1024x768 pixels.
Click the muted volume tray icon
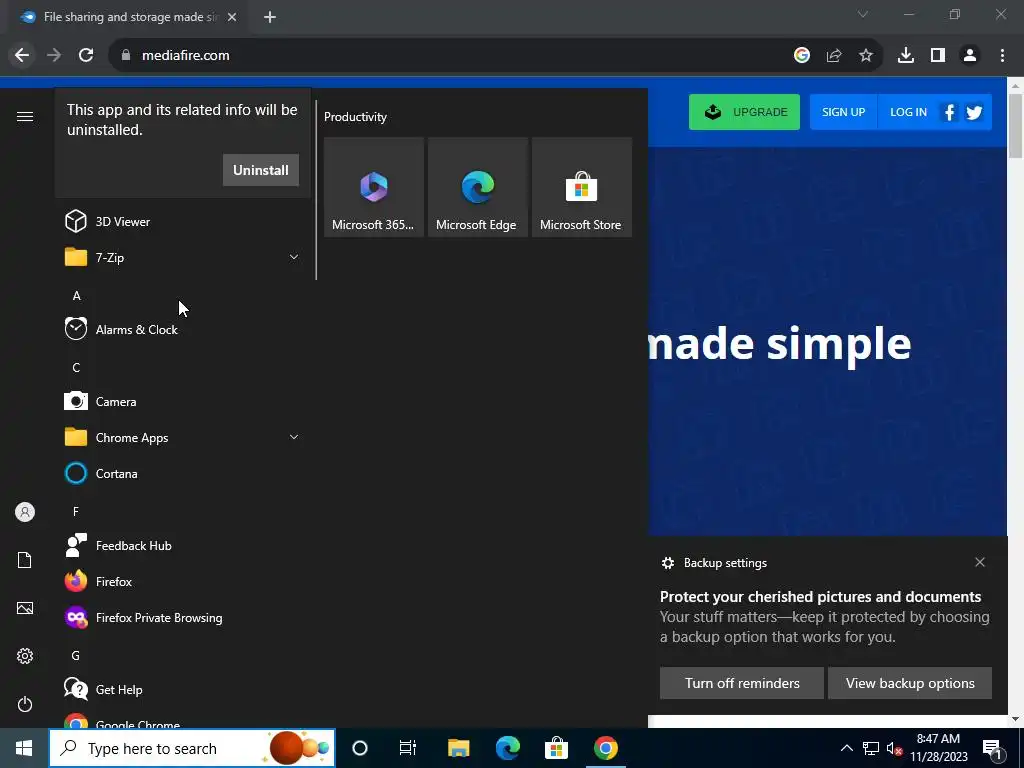tap(894, 748)
